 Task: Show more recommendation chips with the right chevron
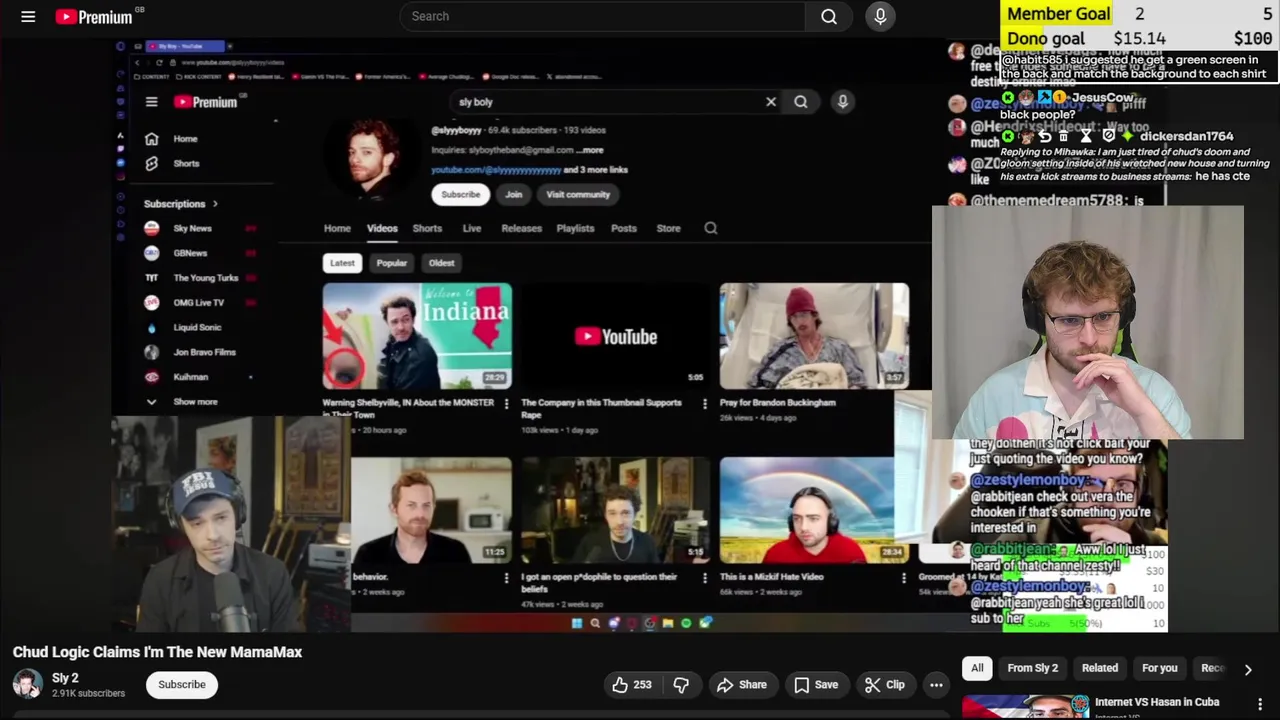1248,669
